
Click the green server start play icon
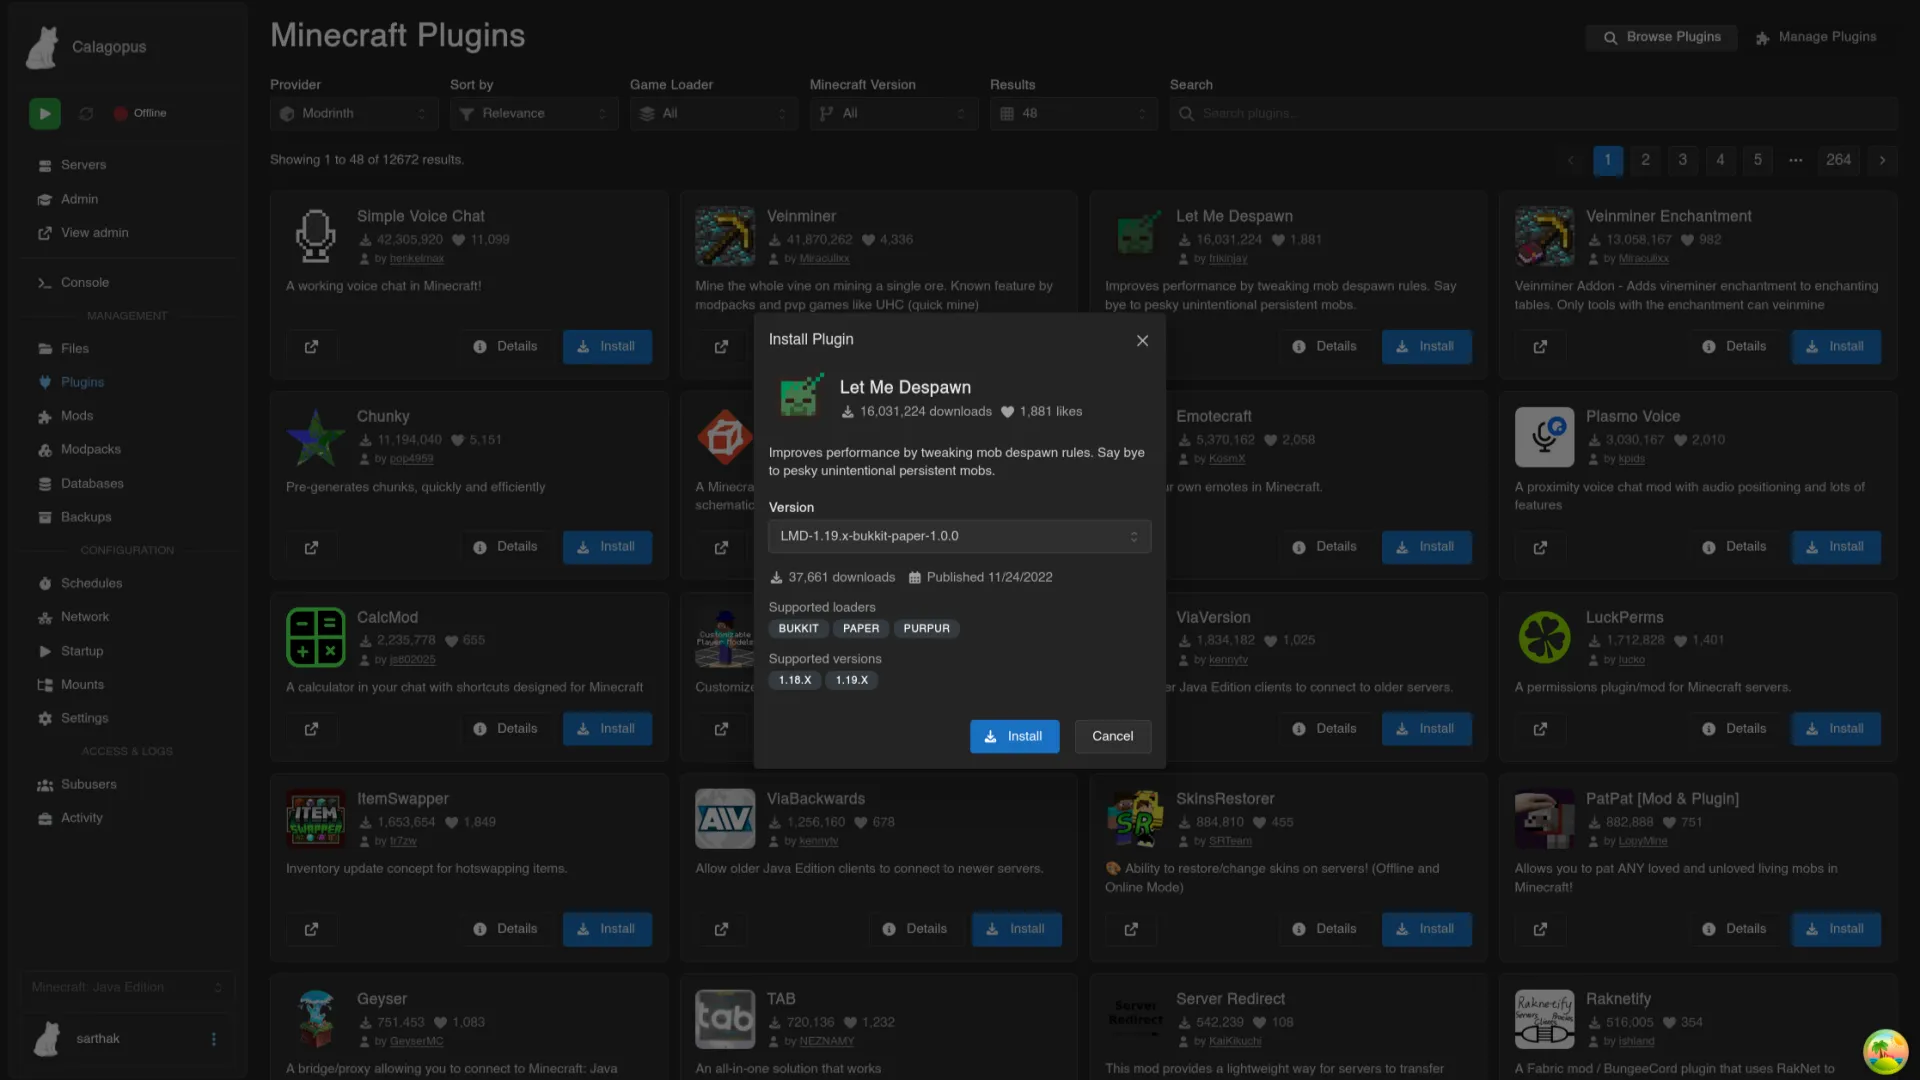click(44, 114)
